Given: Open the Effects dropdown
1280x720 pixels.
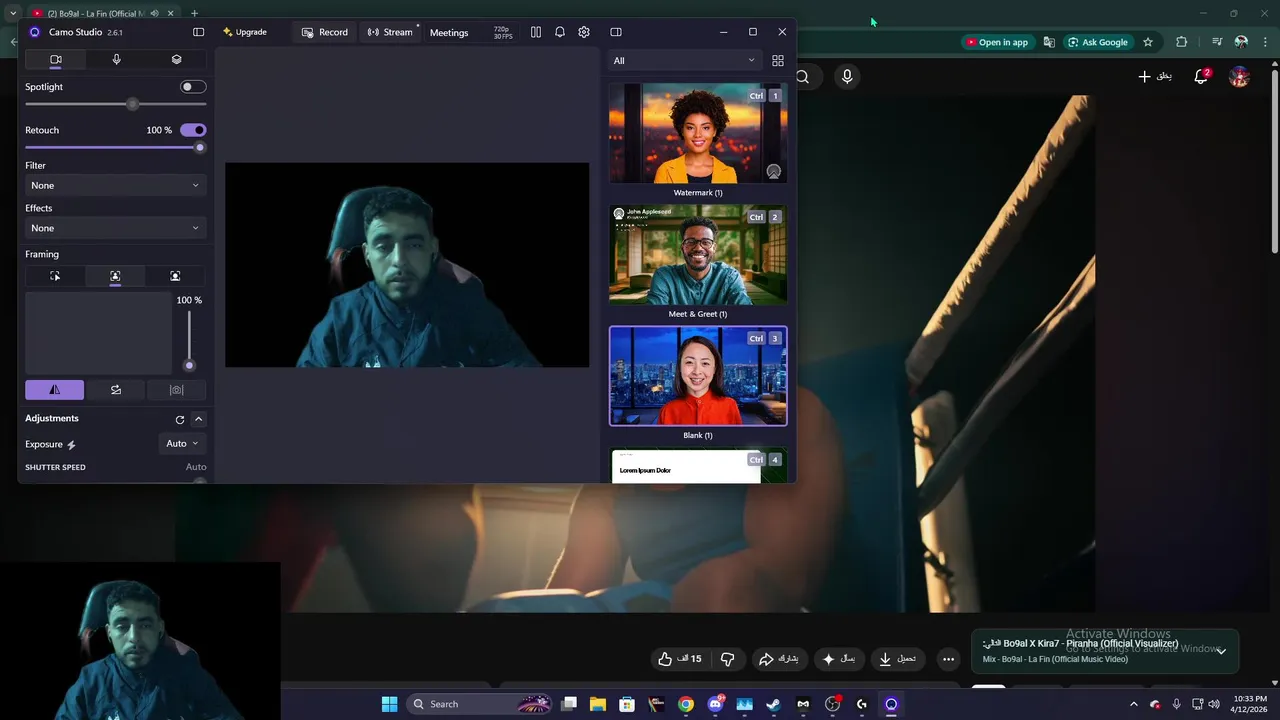Looking at the screenshot, I should click(x=115, y=228).
